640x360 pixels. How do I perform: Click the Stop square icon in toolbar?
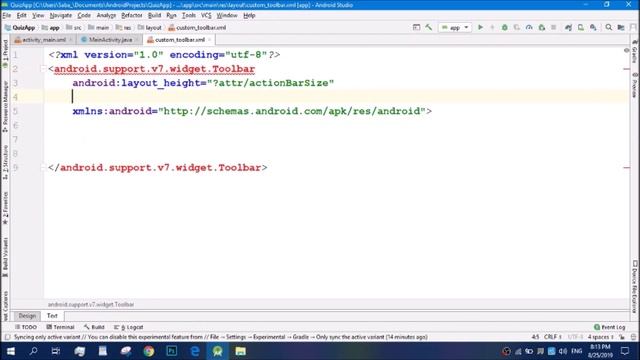tap(553, 27)
